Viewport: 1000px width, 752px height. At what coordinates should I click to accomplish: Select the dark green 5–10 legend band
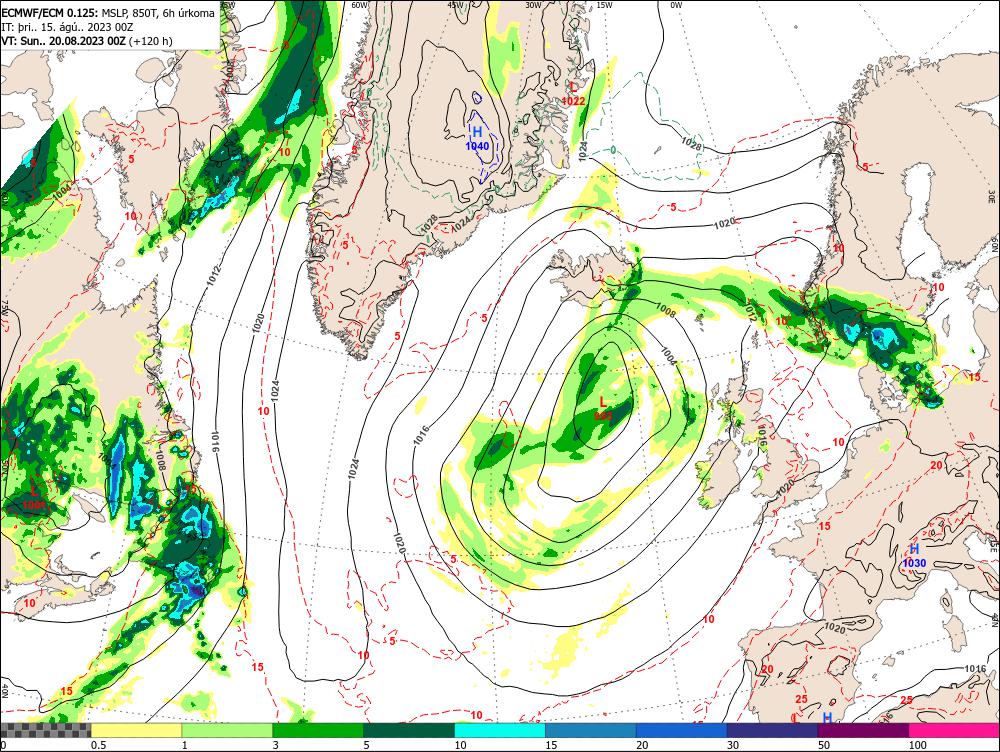pos(409,730)
